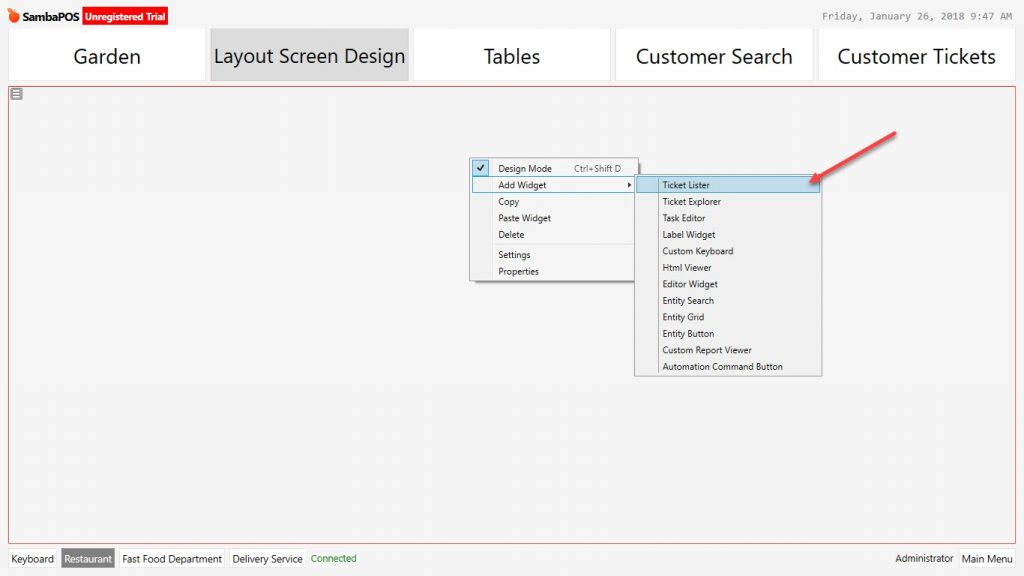Pick Label Widget from submenu
The width and height of the screenshot is (1024, 576).
(728, 234)
